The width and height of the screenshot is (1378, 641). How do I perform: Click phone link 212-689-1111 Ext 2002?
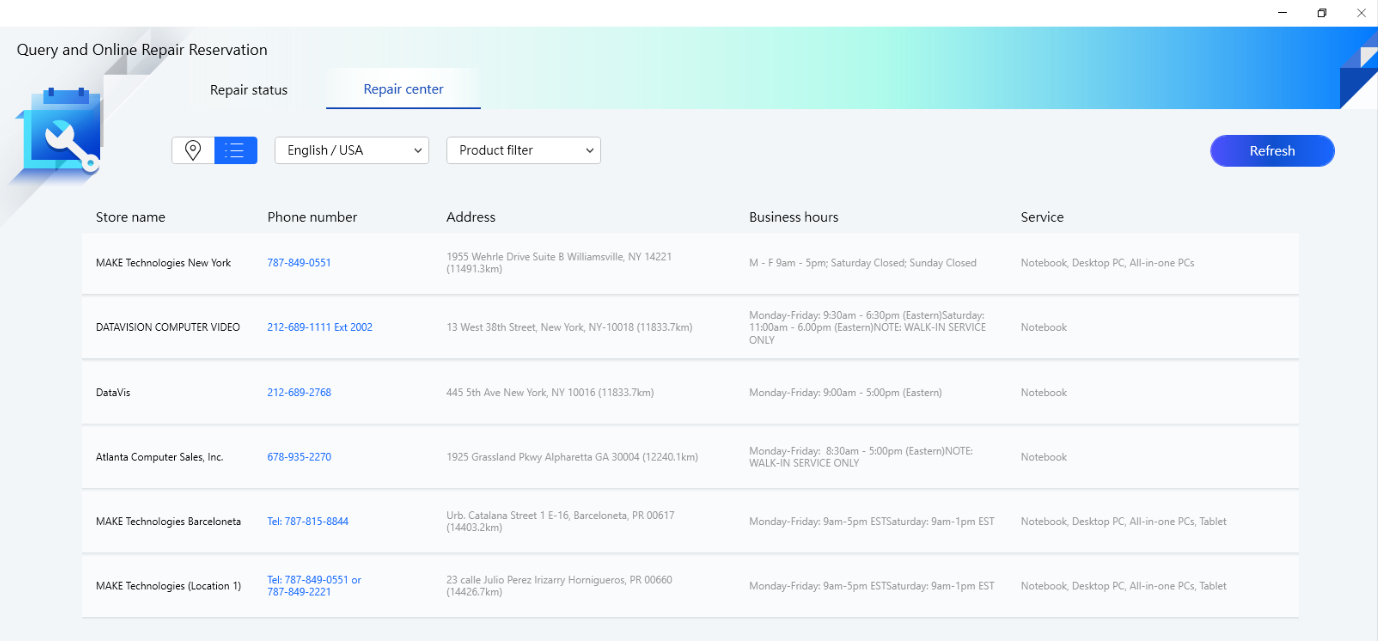point(320,327)
